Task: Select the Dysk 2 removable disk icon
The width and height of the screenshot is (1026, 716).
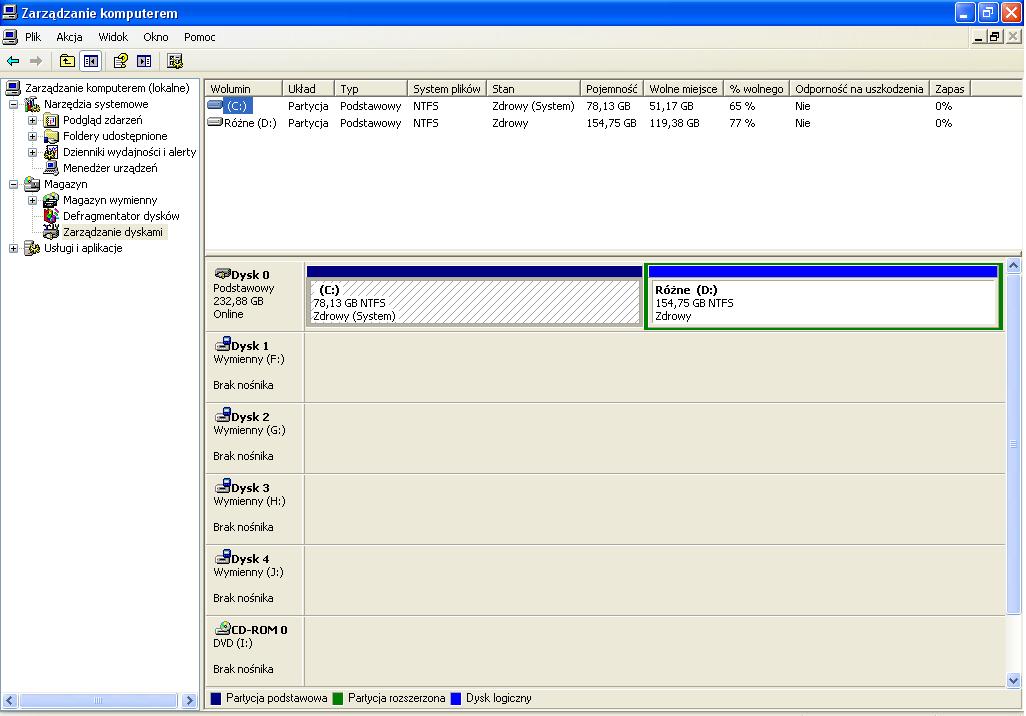Action: tap(222, 415)
